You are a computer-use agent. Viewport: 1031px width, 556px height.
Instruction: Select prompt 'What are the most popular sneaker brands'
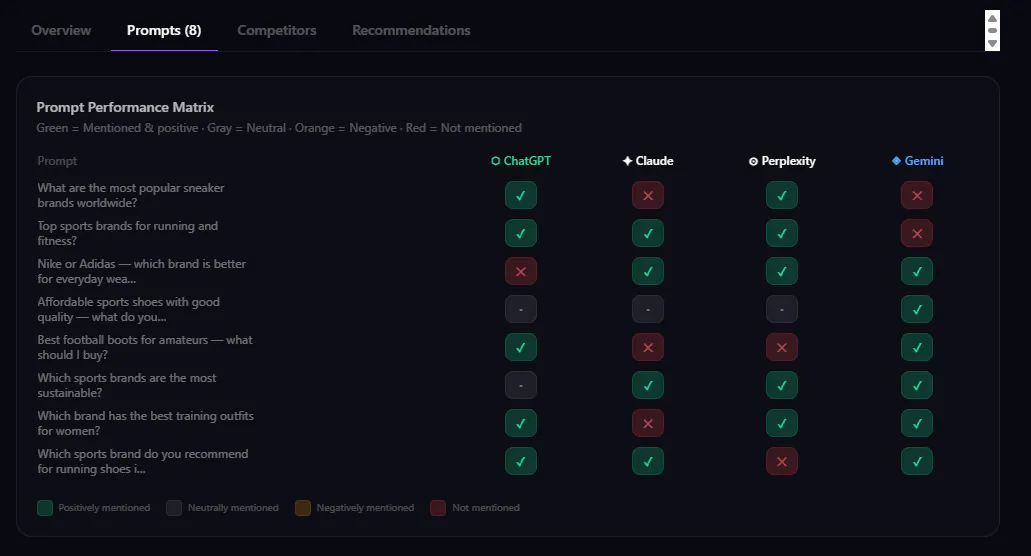pyautogui.click(x=131, y=195)
